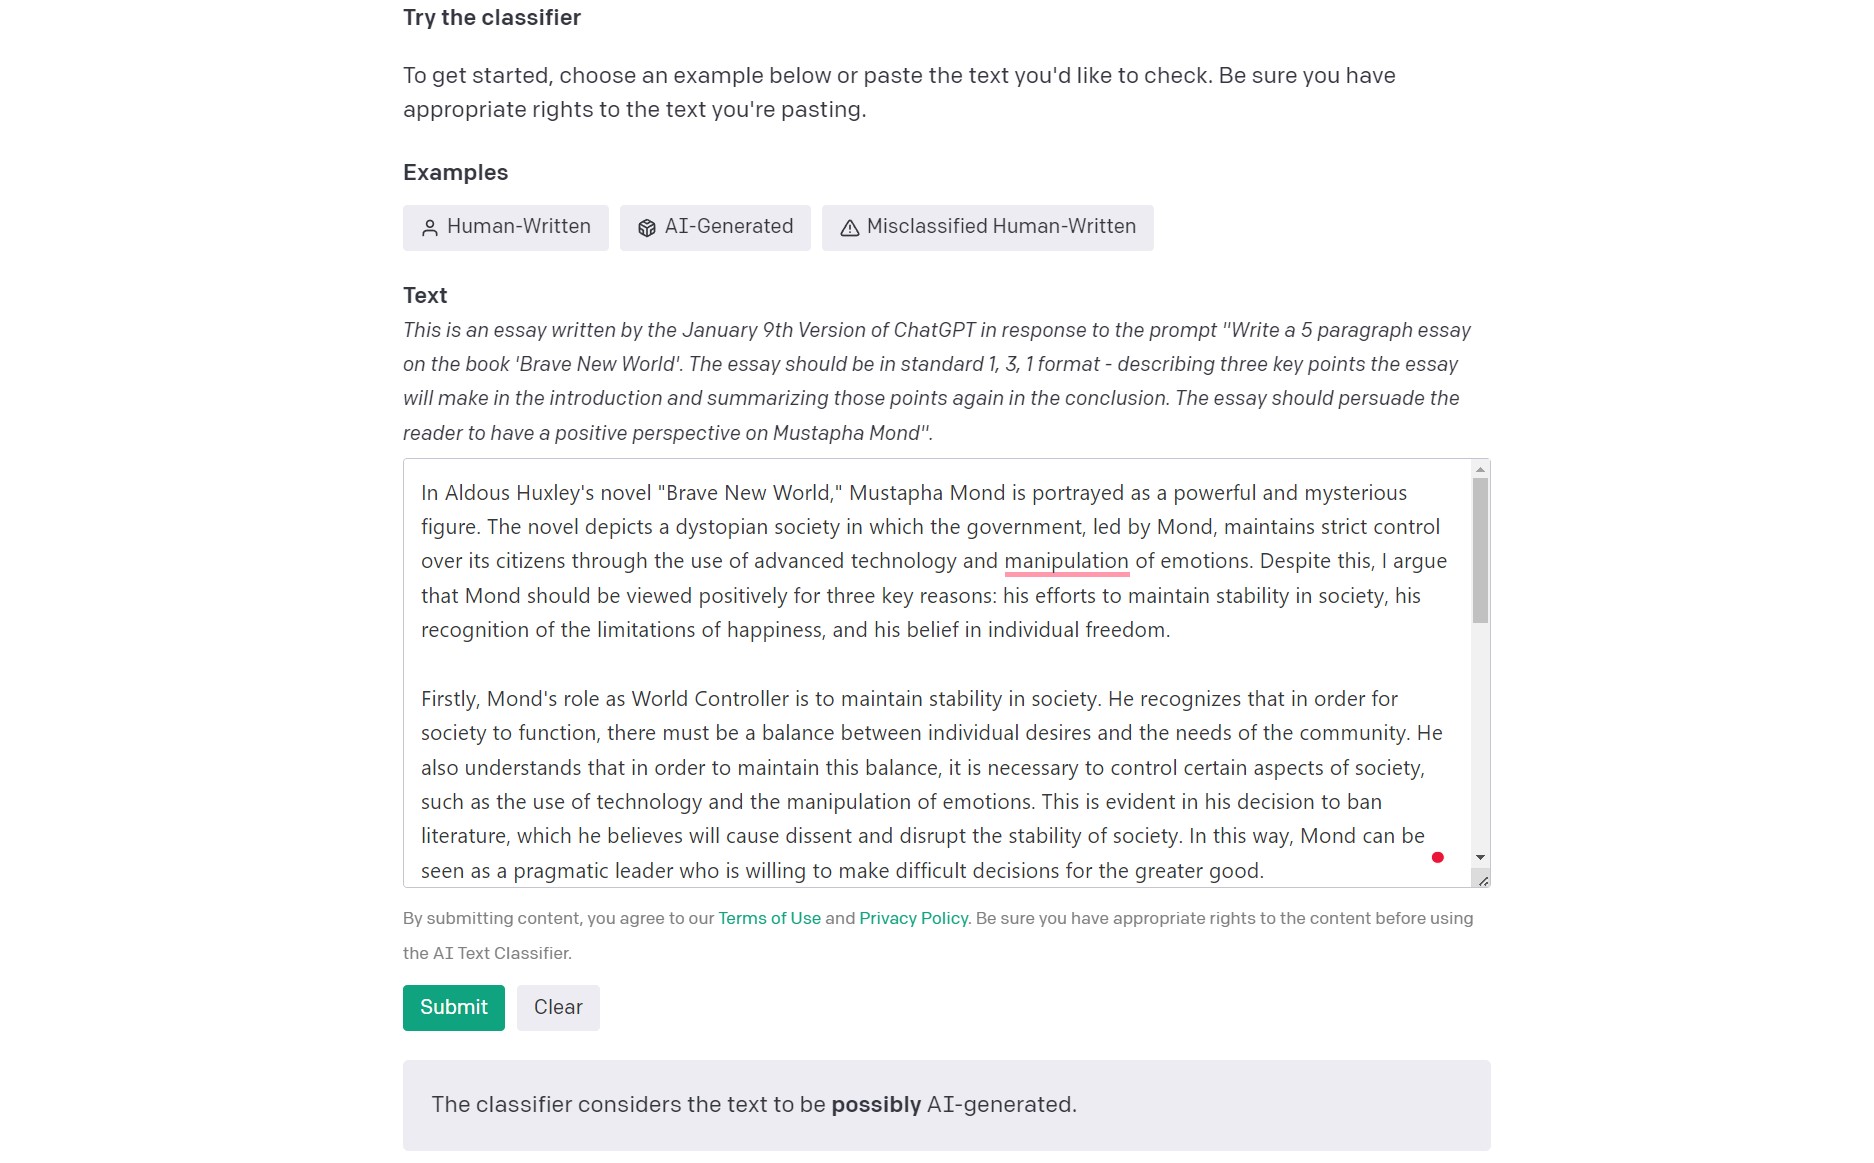Place cursor on "Firstly" in the essay

(x=450, y=699)
